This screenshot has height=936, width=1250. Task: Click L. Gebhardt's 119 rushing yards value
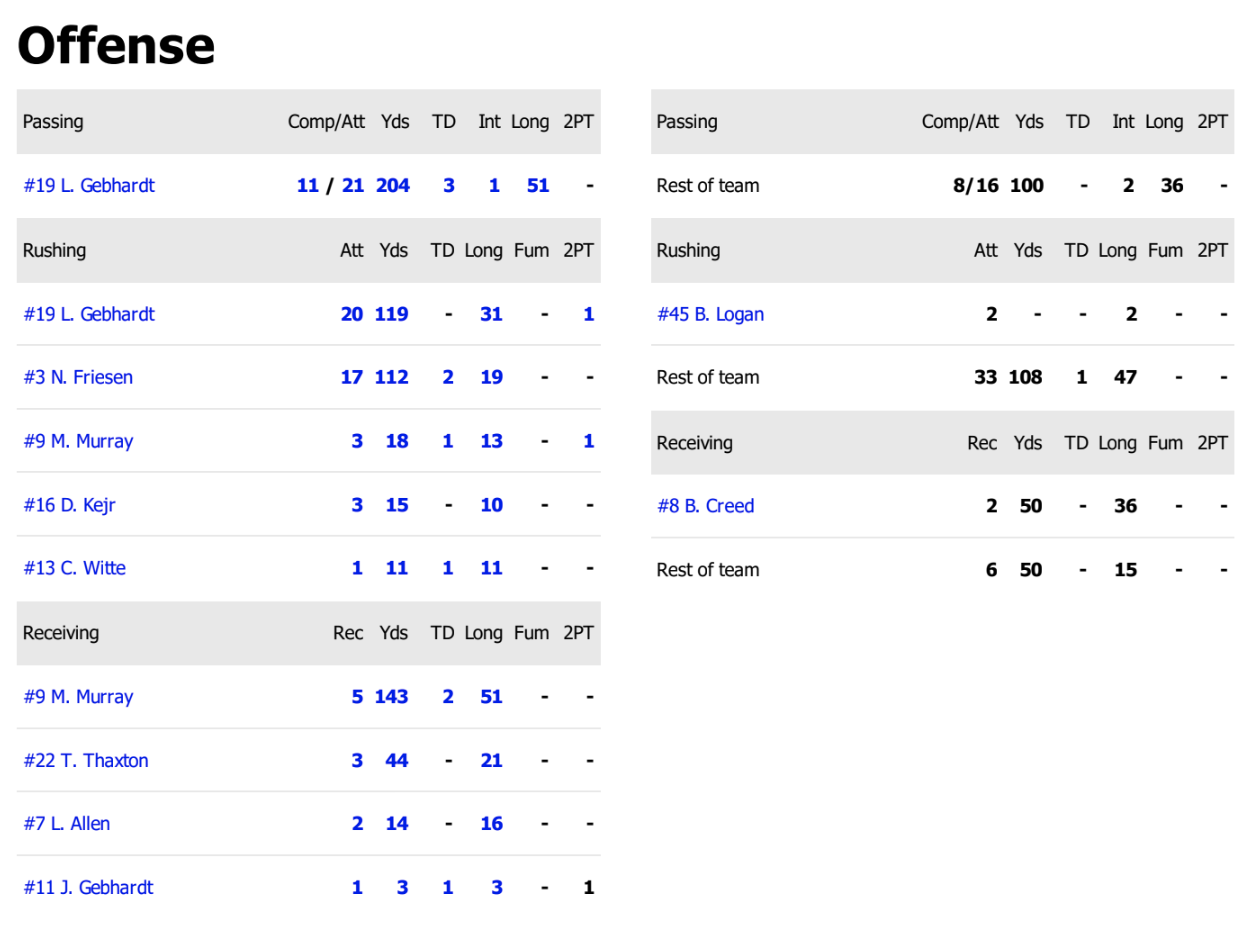coord(392,314)
